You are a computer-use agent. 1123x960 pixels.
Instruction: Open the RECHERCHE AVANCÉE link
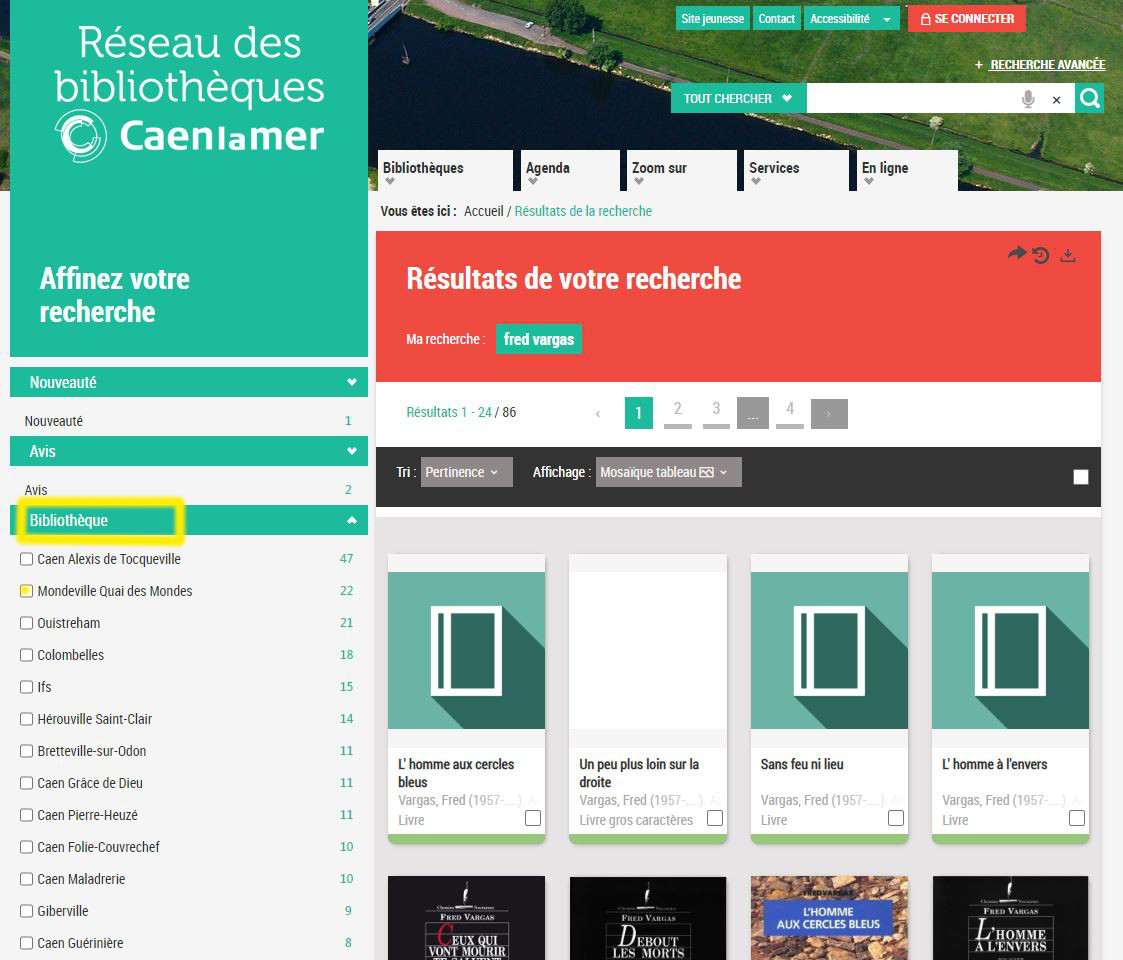[x=1046, y=65]
